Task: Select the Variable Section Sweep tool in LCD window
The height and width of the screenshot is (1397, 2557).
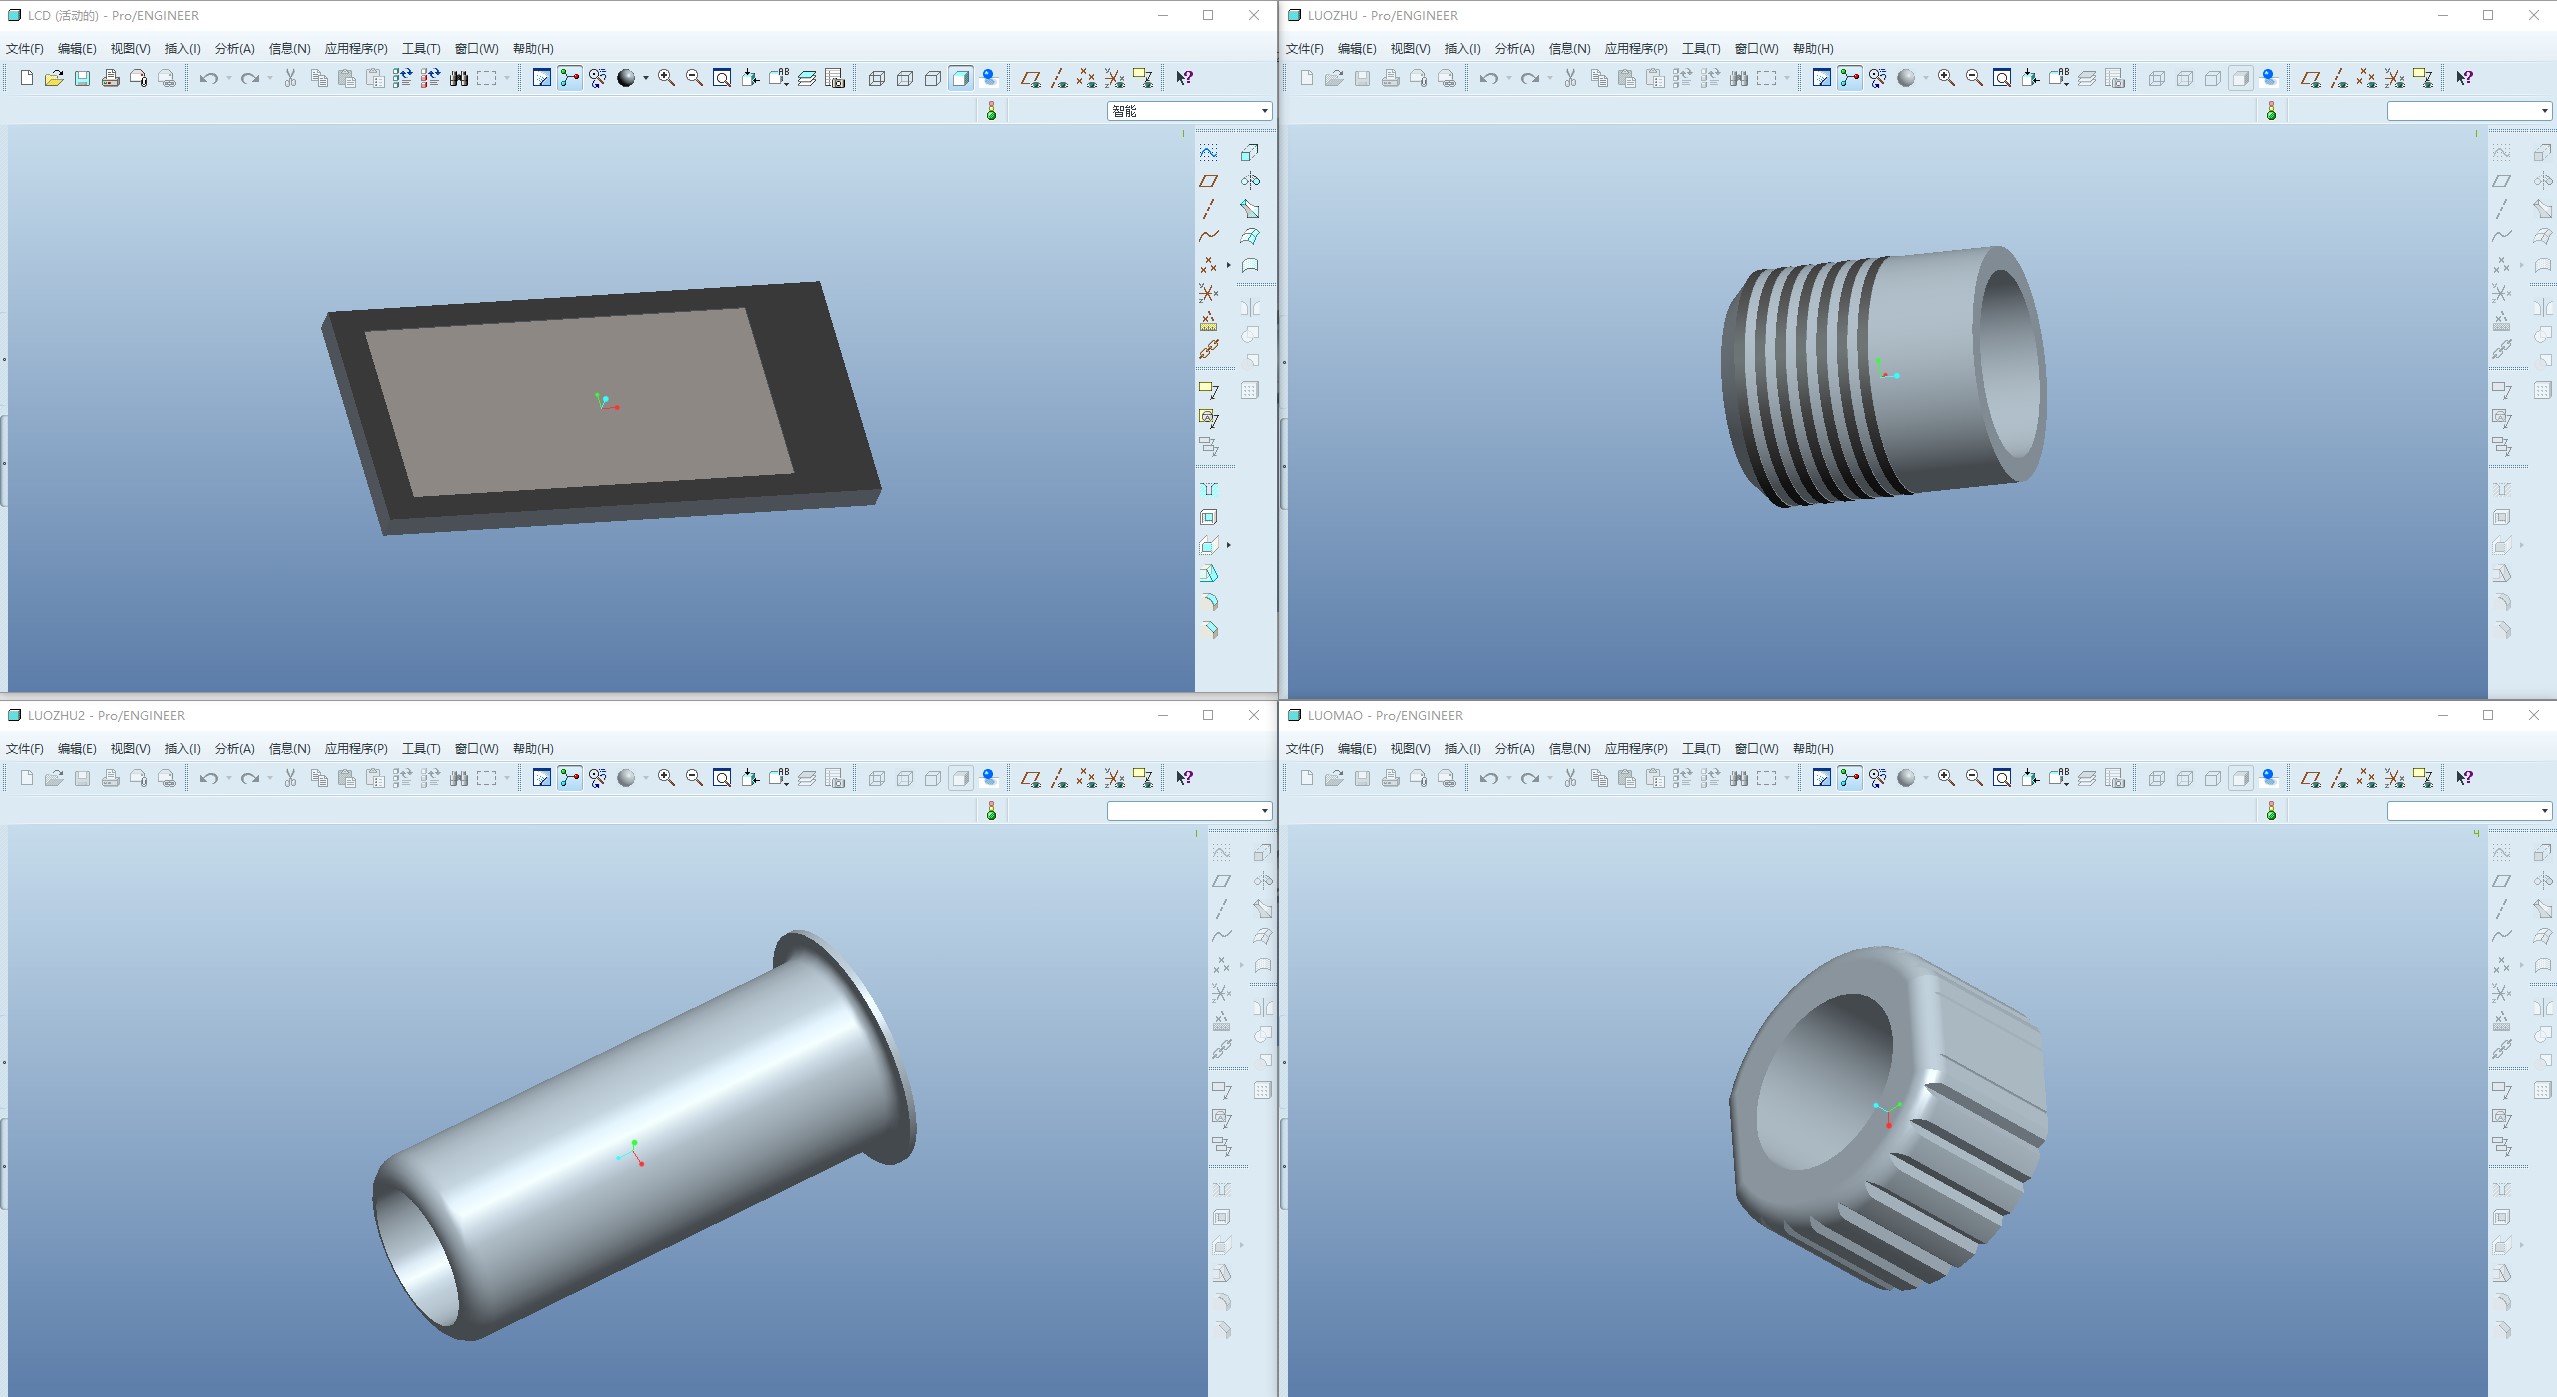Action: [1250, 209]
